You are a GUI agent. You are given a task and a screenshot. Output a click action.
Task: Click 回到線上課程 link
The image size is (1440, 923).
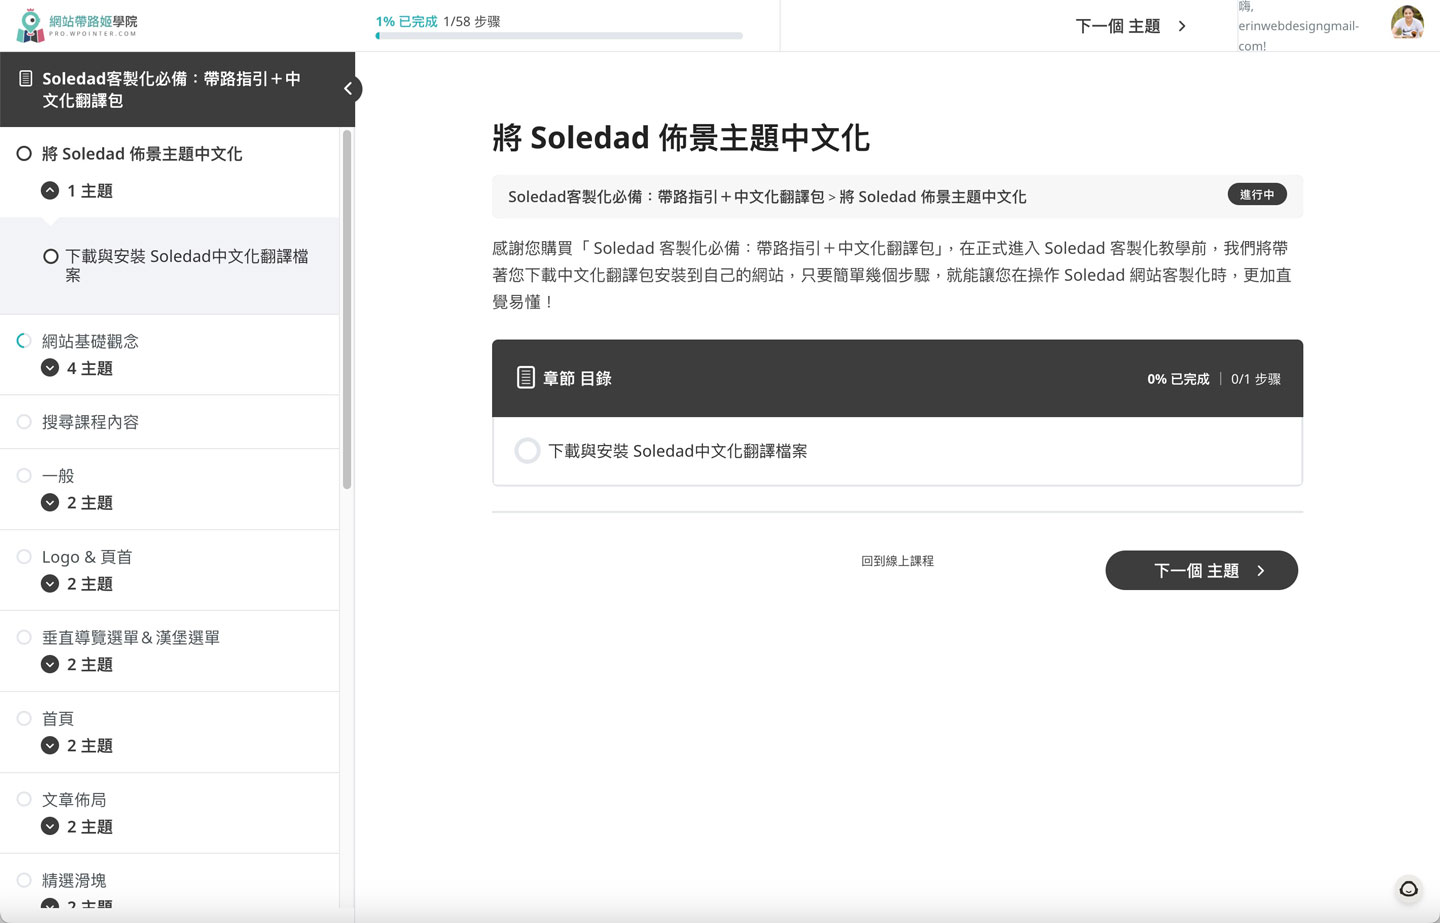tap(897, 561)
